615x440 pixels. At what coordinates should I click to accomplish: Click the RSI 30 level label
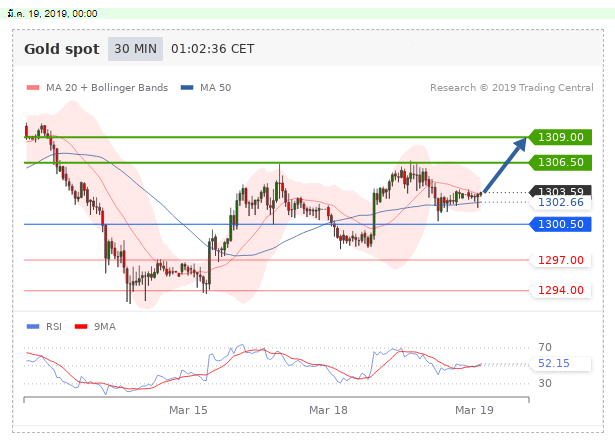click(x=545, y=383)
